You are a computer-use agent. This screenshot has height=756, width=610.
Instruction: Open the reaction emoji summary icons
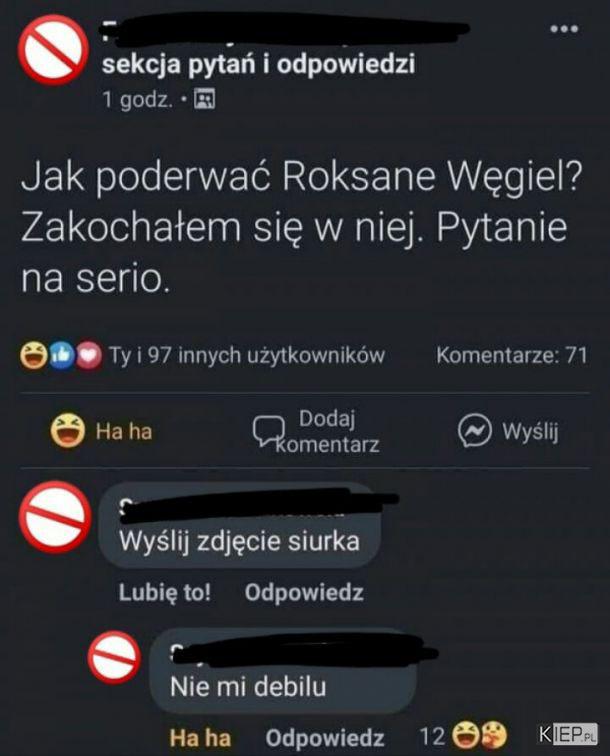click(x=61, y=355)
